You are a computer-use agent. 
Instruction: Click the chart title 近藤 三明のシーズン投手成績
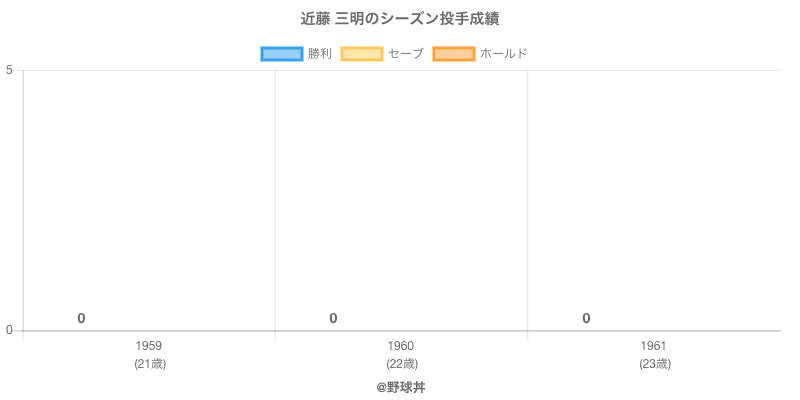[400, 19]
